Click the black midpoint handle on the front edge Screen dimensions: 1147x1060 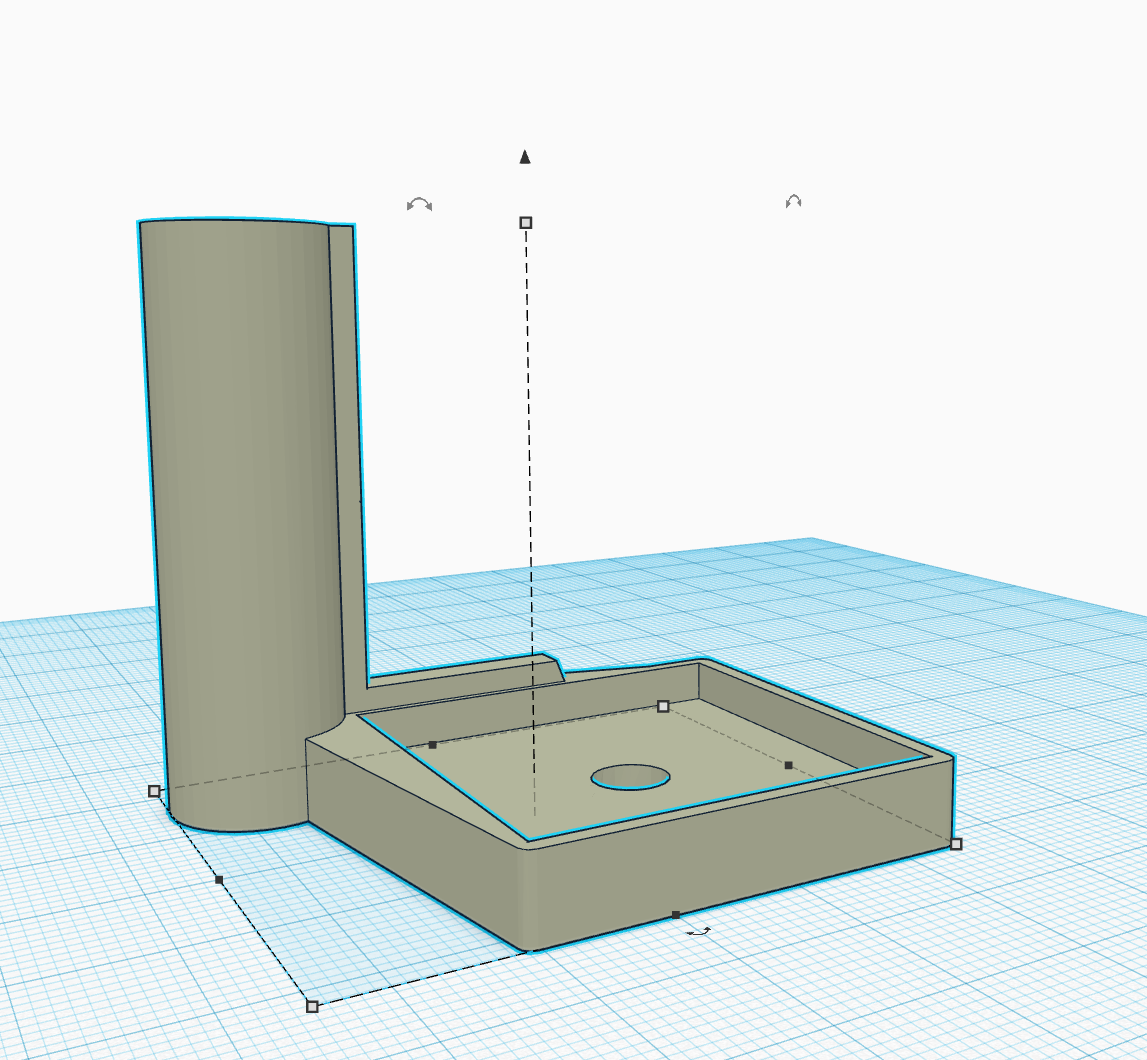tap(675, 913)
